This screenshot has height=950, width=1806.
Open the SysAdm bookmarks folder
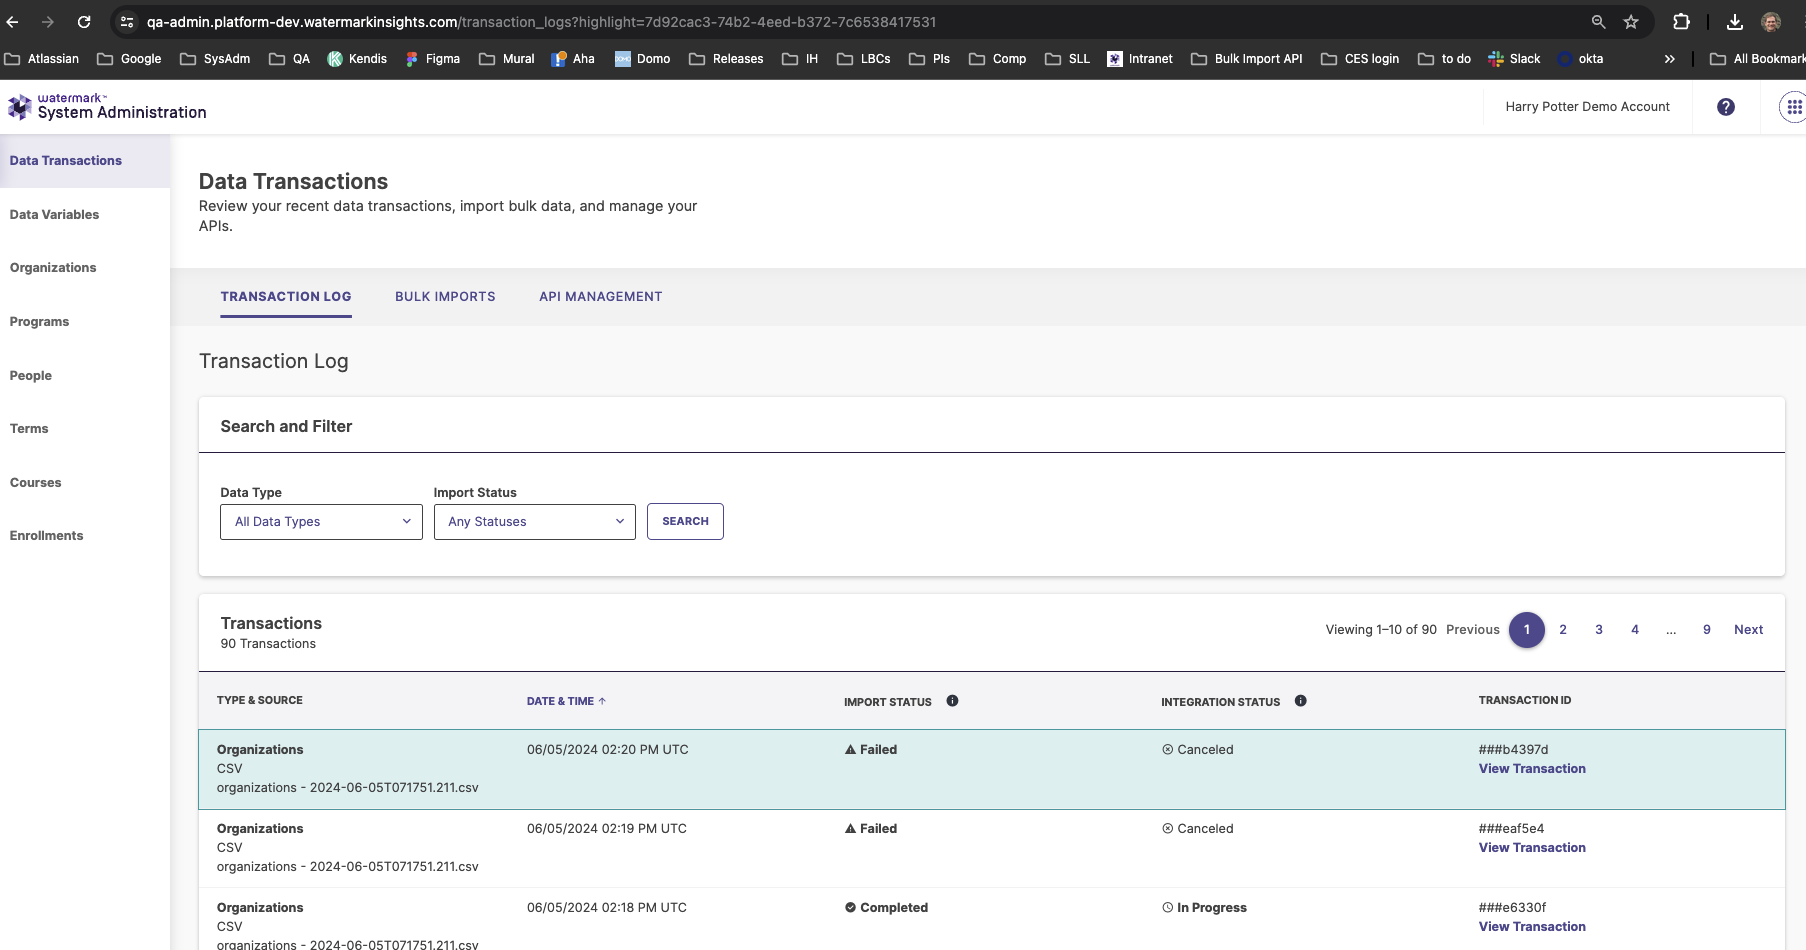[x=215, y=59]
